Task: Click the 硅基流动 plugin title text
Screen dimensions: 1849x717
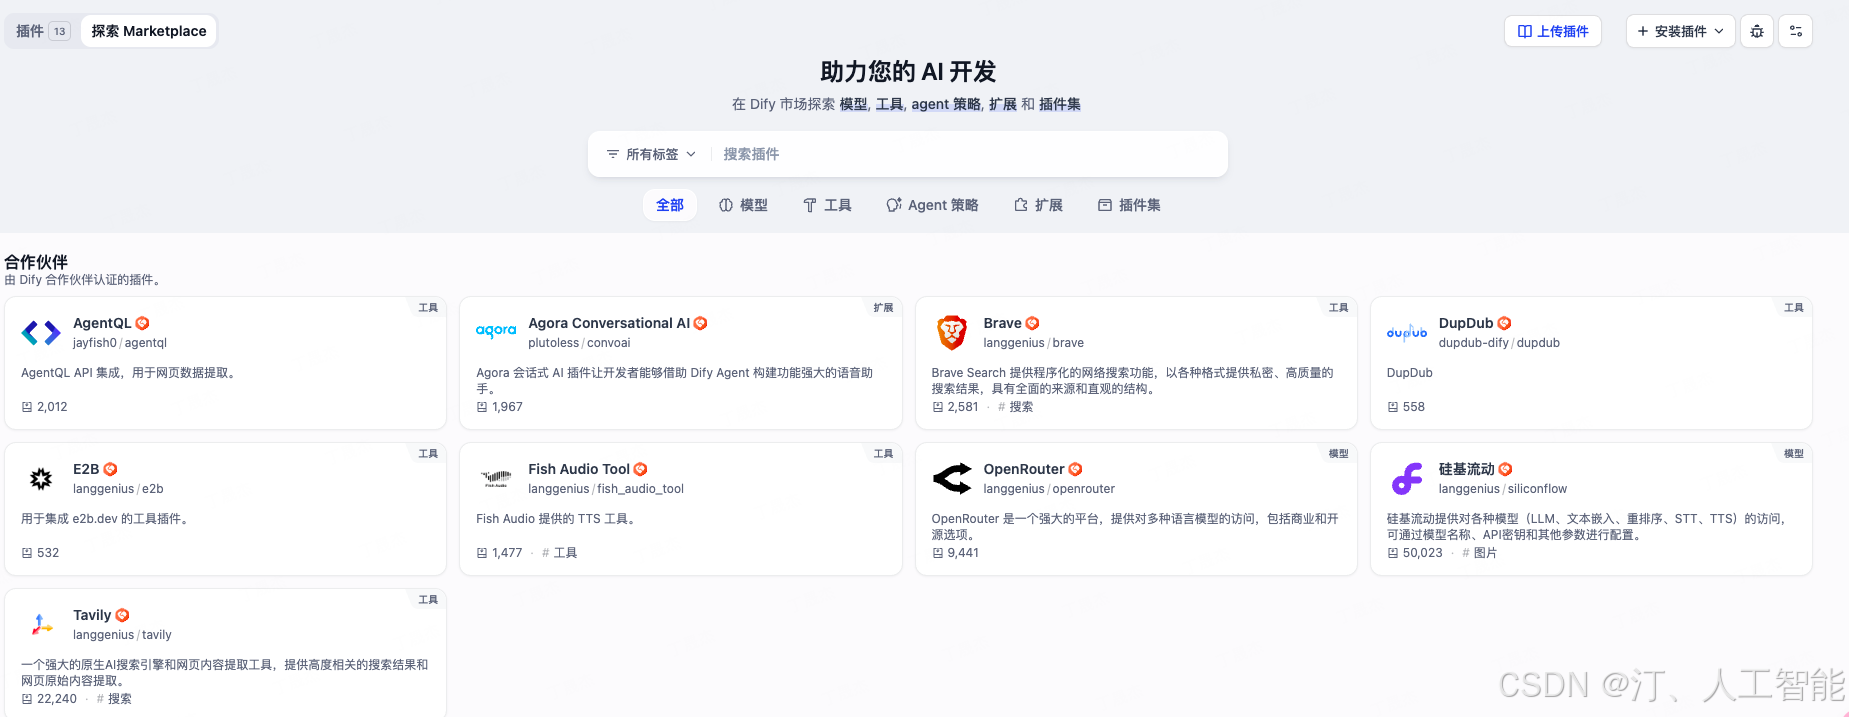Action: pyautogui.click(x=1467, y=469)
